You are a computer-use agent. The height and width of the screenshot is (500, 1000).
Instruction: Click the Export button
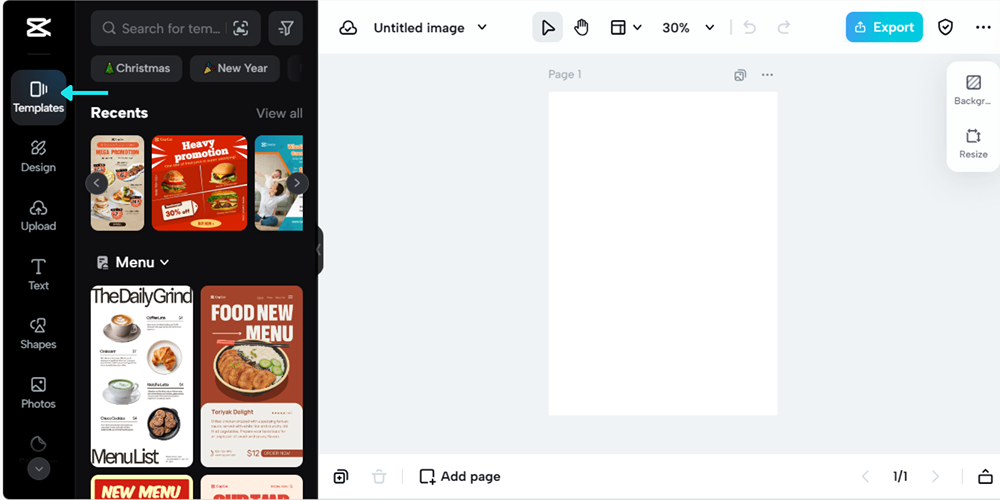point(884,27)
